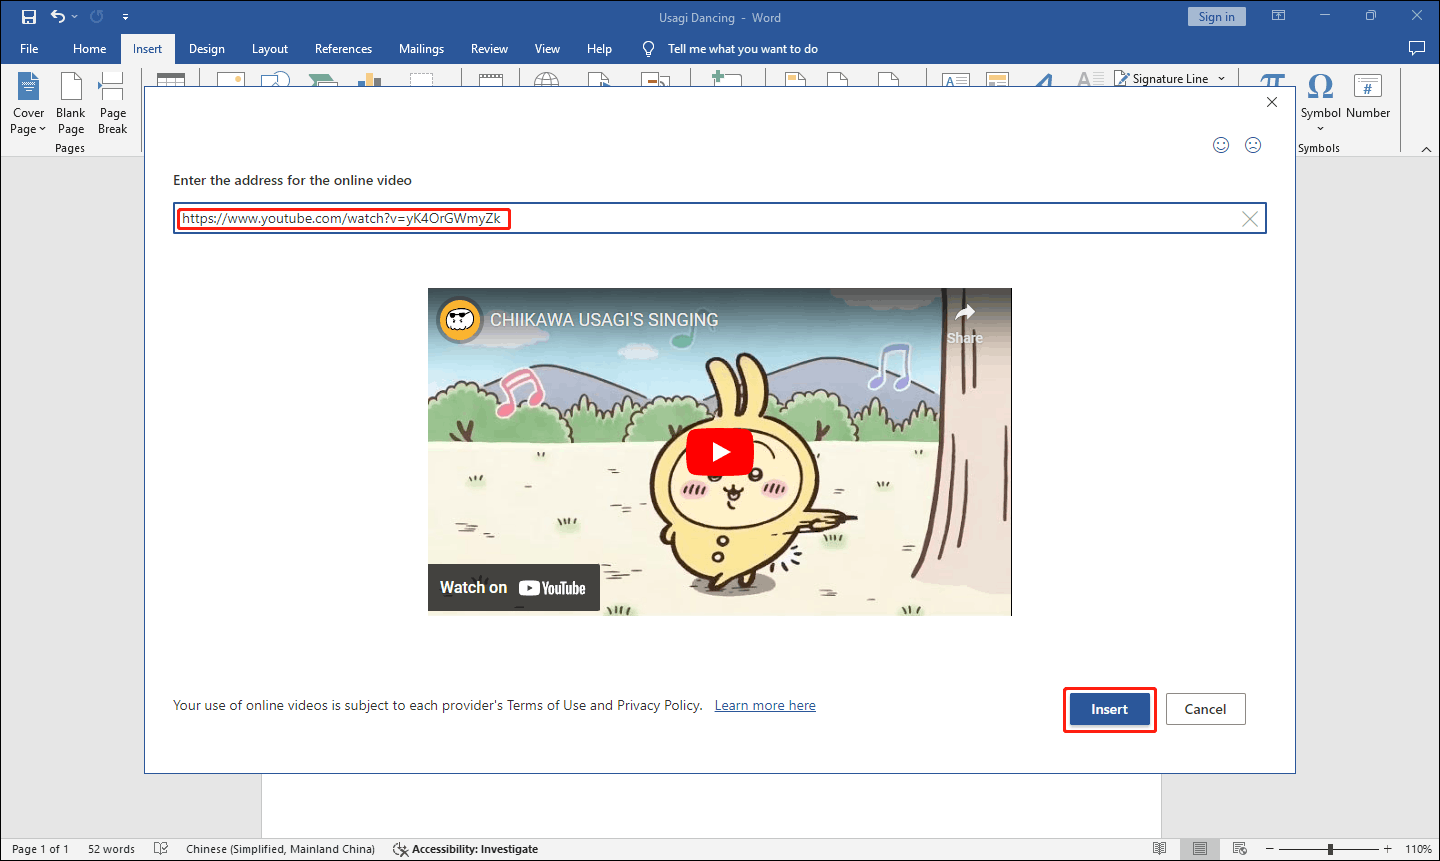Open Ribbon Display Options
This screenshot has height=861, width=1440.
1278,16
